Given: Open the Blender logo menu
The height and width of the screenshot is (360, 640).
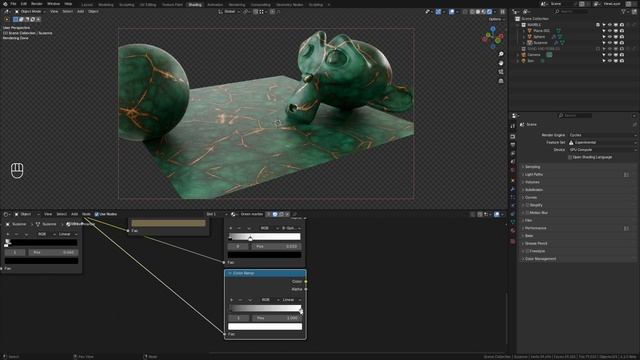Looking at the screenshot, I should click(5, 4).
